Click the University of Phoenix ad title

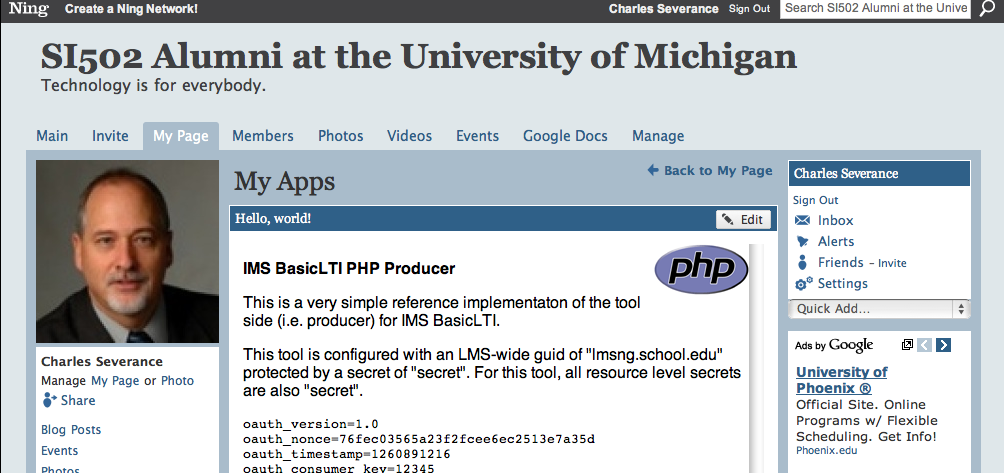(841, 380)
